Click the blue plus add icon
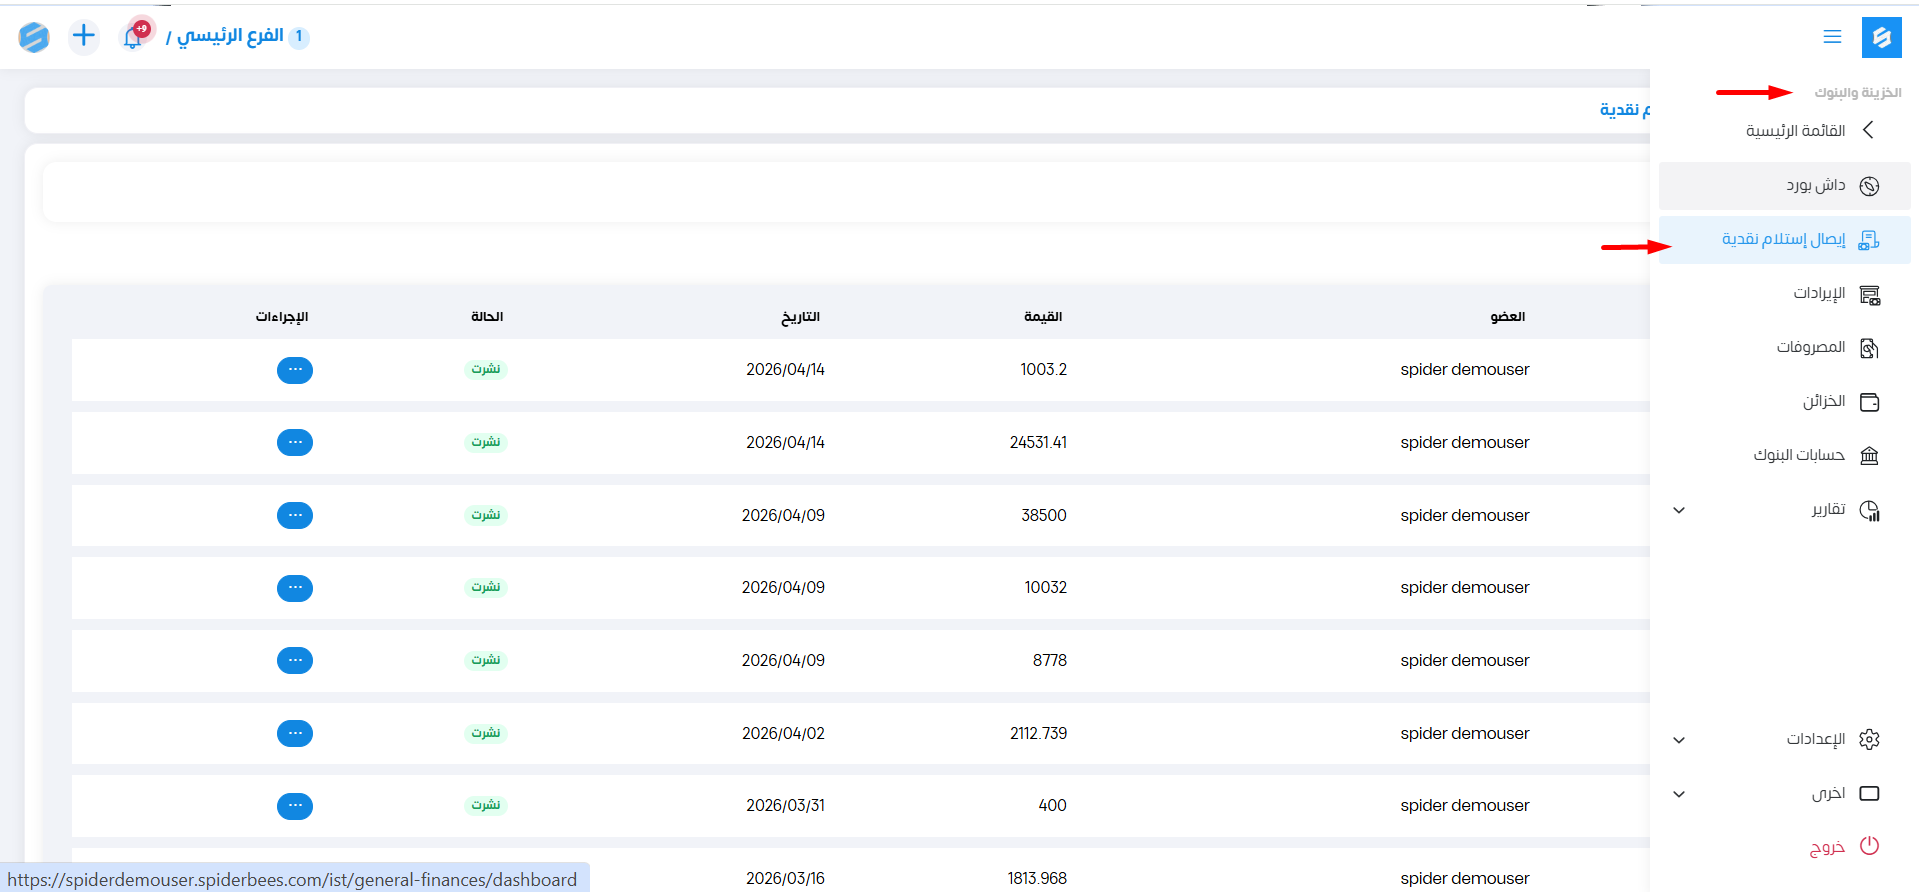Viewport: 1919px width, 892px height. [x=84, y=37]
